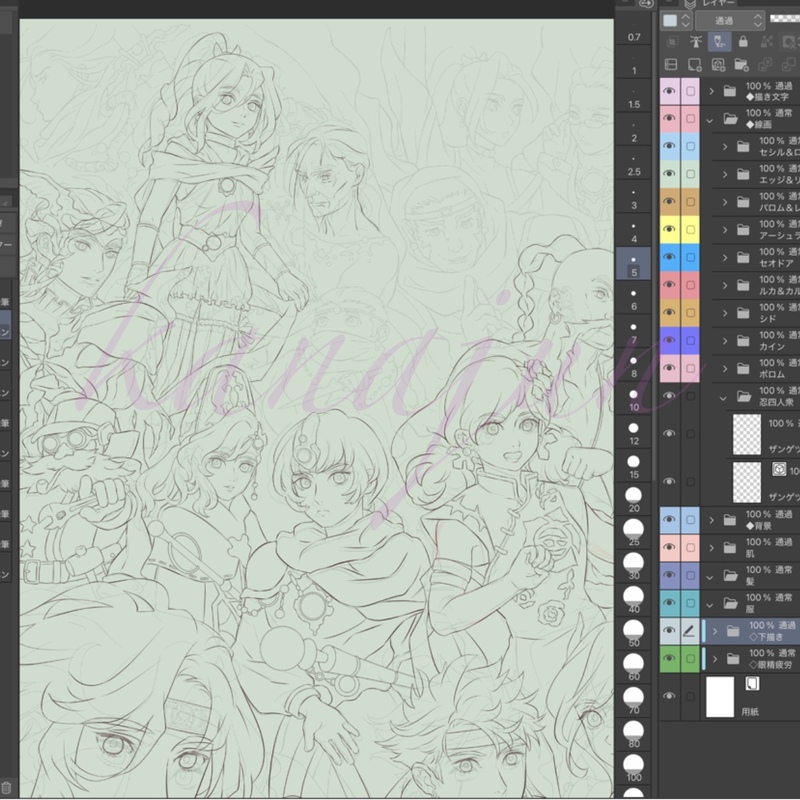This screenshot has height=800, width=800.
Task: Hide the ◆背景 folder
Action: [x=669, y=520]
